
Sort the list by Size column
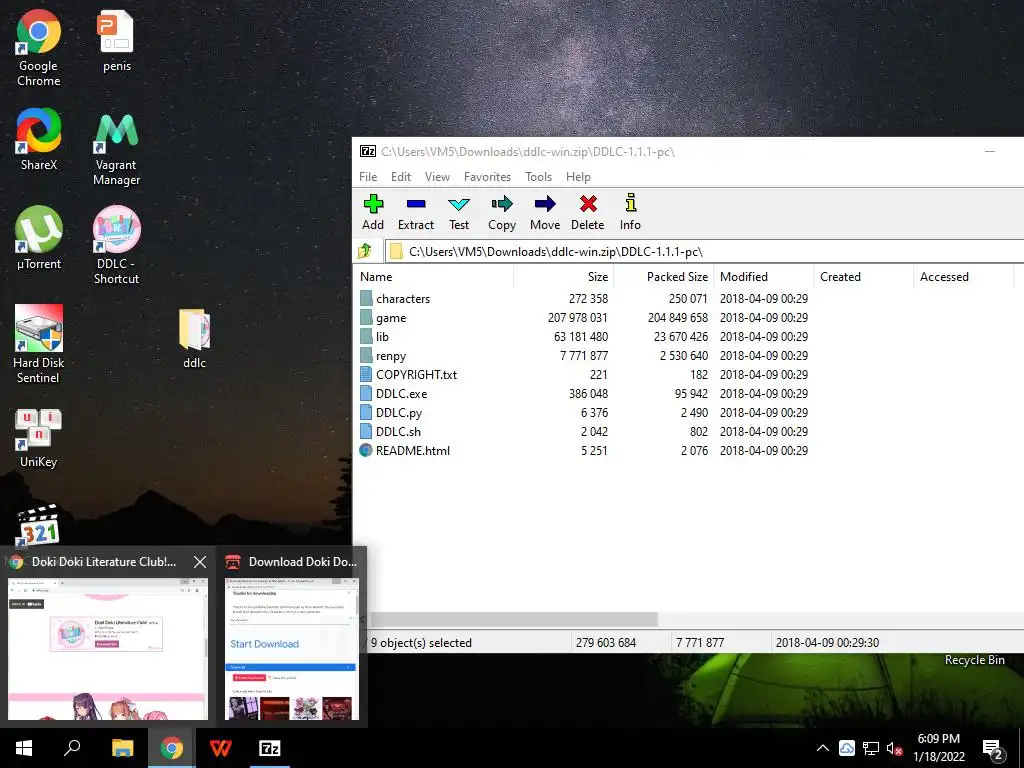point(563,277)
